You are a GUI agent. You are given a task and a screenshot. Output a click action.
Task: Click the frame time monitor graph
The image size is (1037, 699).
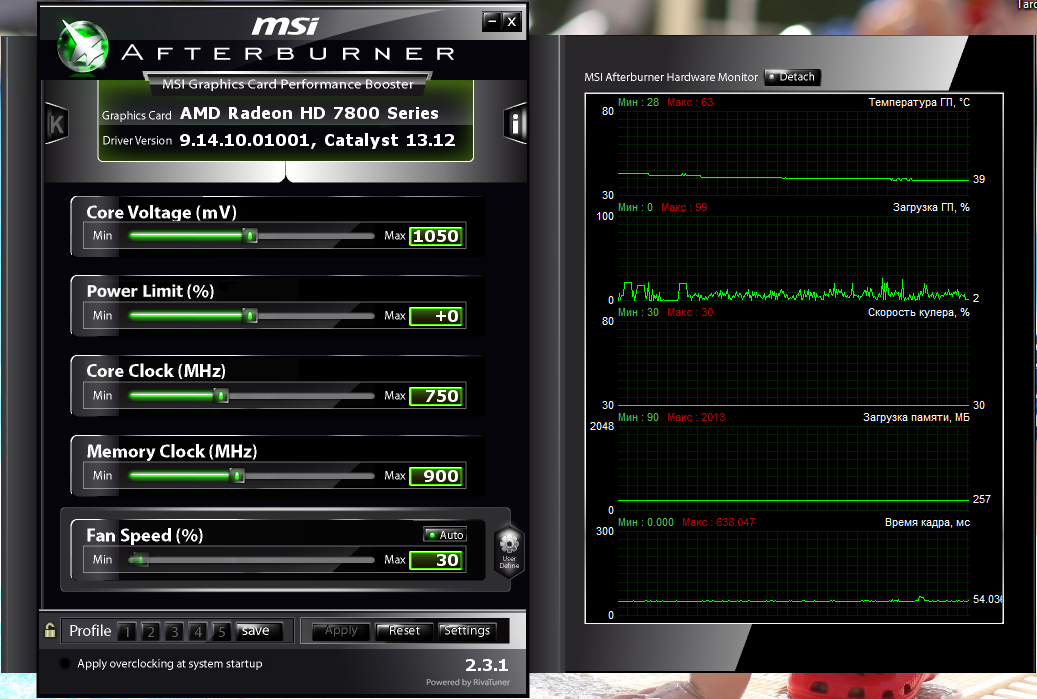tap(794, 573)
